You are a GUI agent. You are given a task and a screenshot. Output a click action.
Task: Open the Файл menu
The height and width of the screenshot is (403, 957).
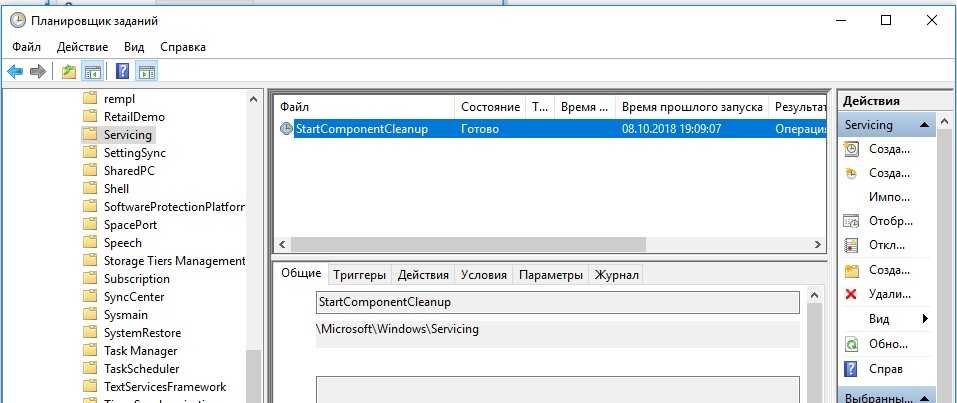[26, 47]
